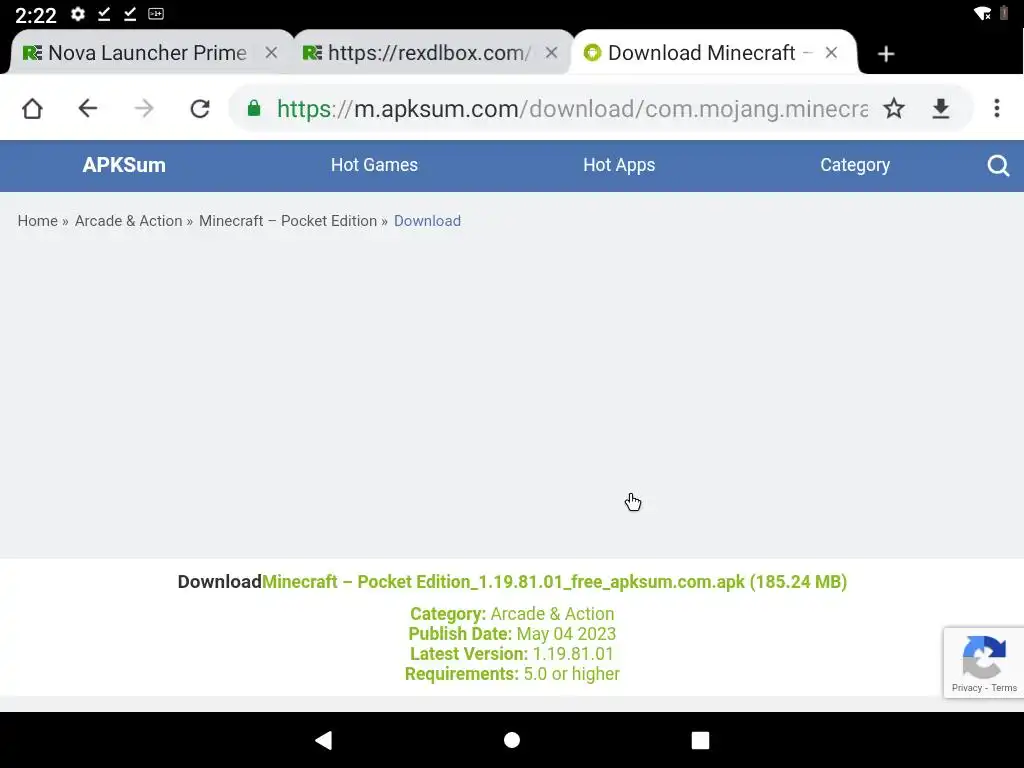Image resolution: width=1024 pixels, height=768 pixels.
Task: Switch to Nova Launcher Prime tab
Action: [x=147, y=53]
